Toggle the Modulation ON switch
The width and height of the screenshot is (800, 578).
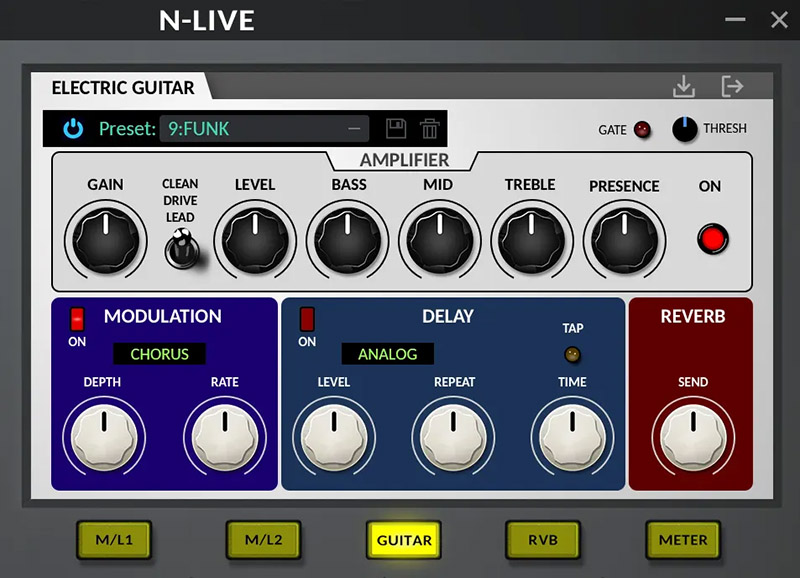coord(77,318)
